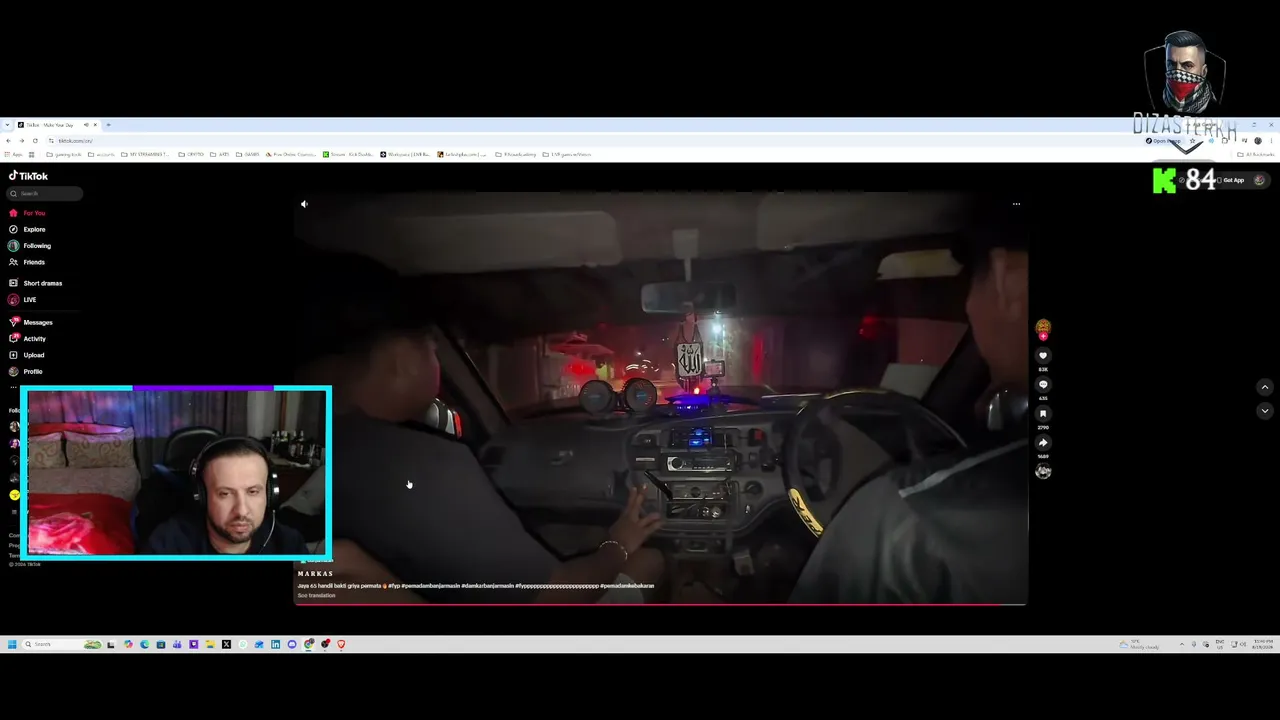Image resolution: width=1280 pixels, height=720 pixels.
Task: Open the For You feed
Action: 27,213
